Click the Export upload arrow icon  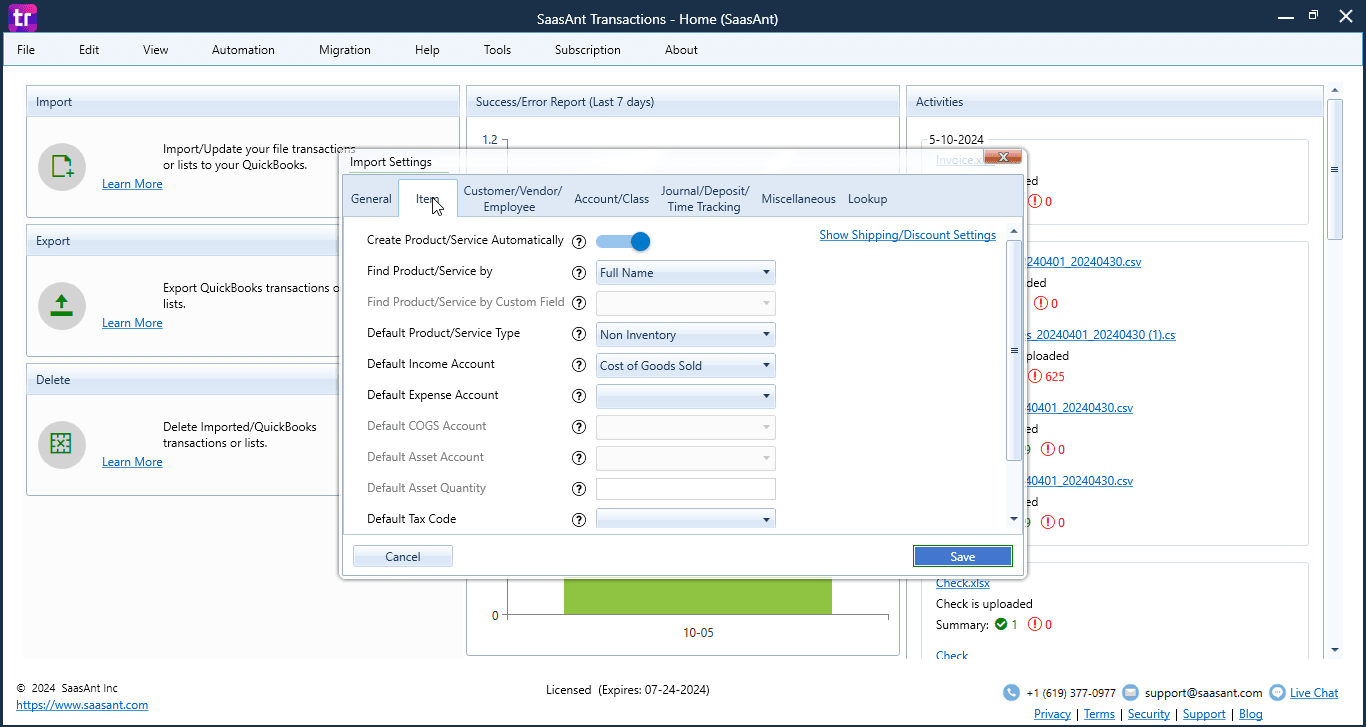point(62,306)
